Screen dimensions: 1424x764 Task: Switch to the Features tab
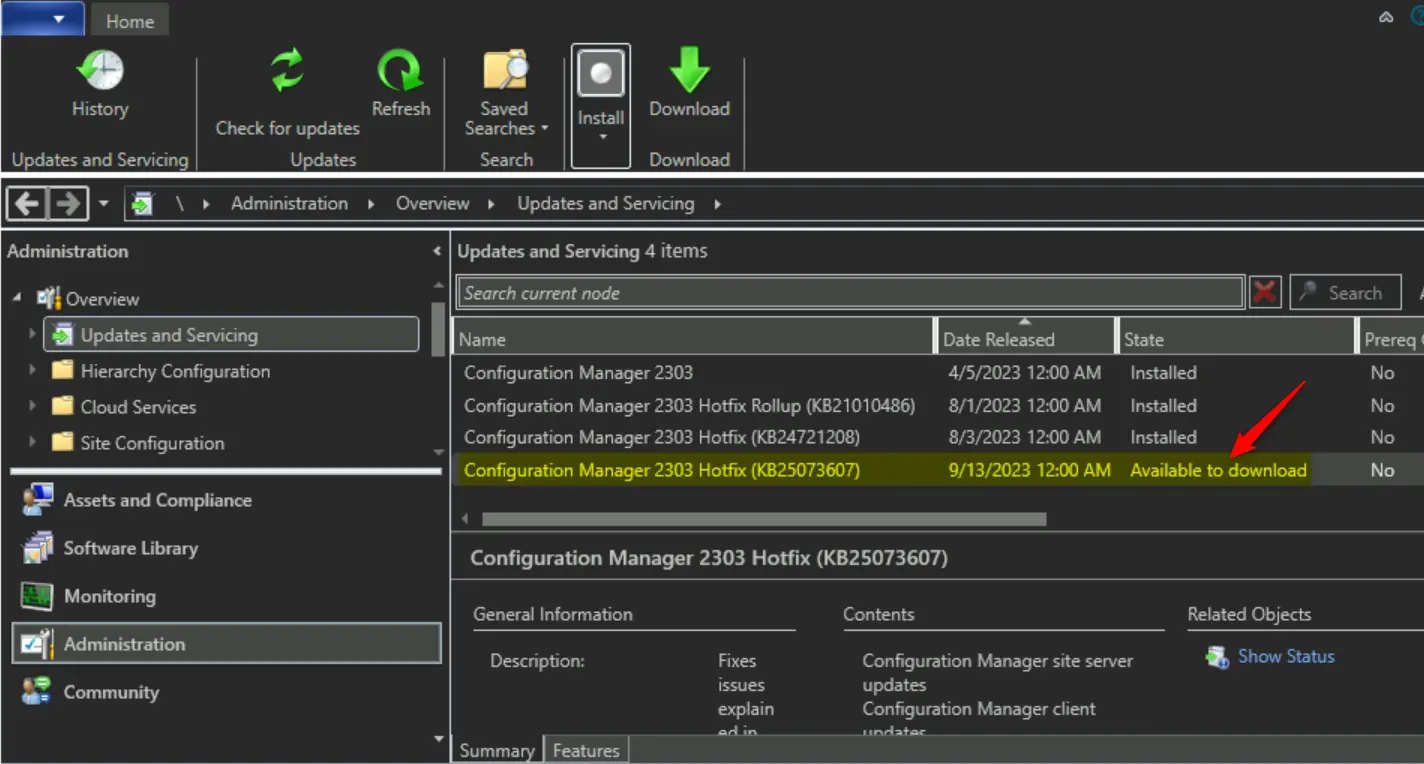pos(586,750)
